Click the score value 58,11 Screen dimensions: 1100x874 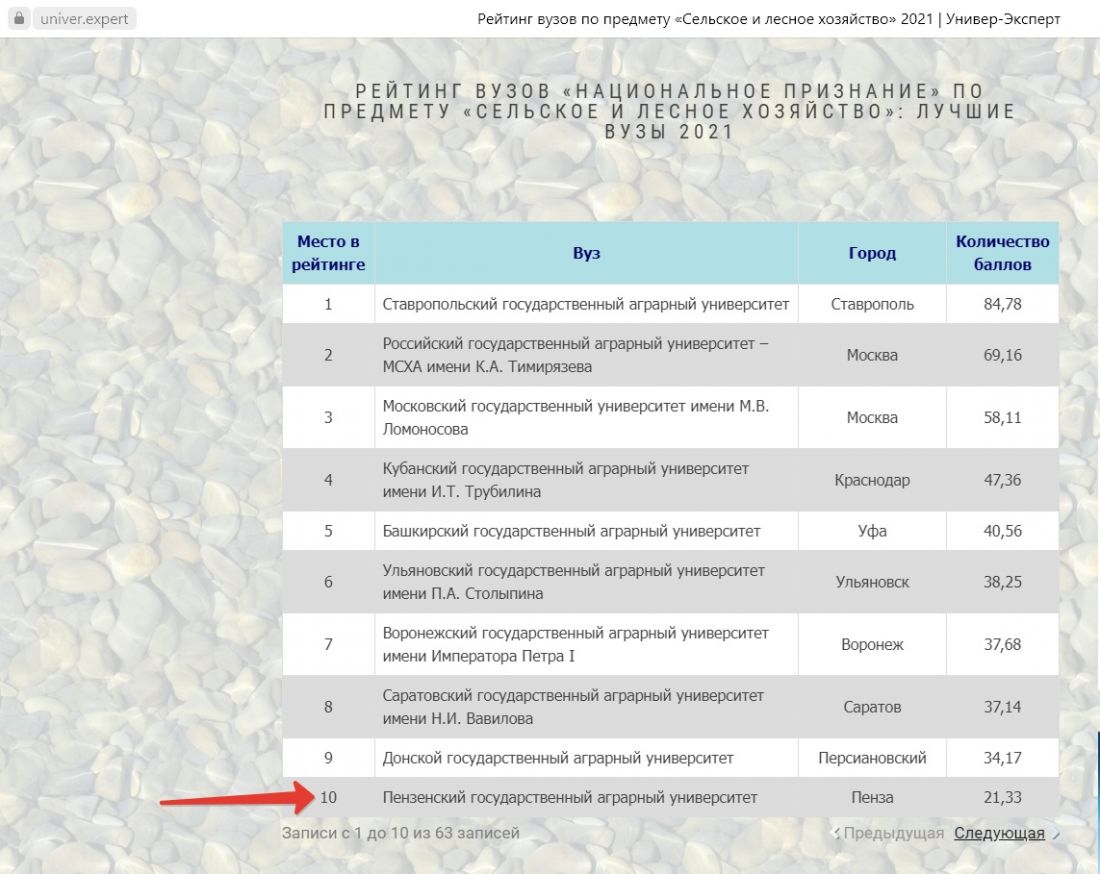point(1002,417)
